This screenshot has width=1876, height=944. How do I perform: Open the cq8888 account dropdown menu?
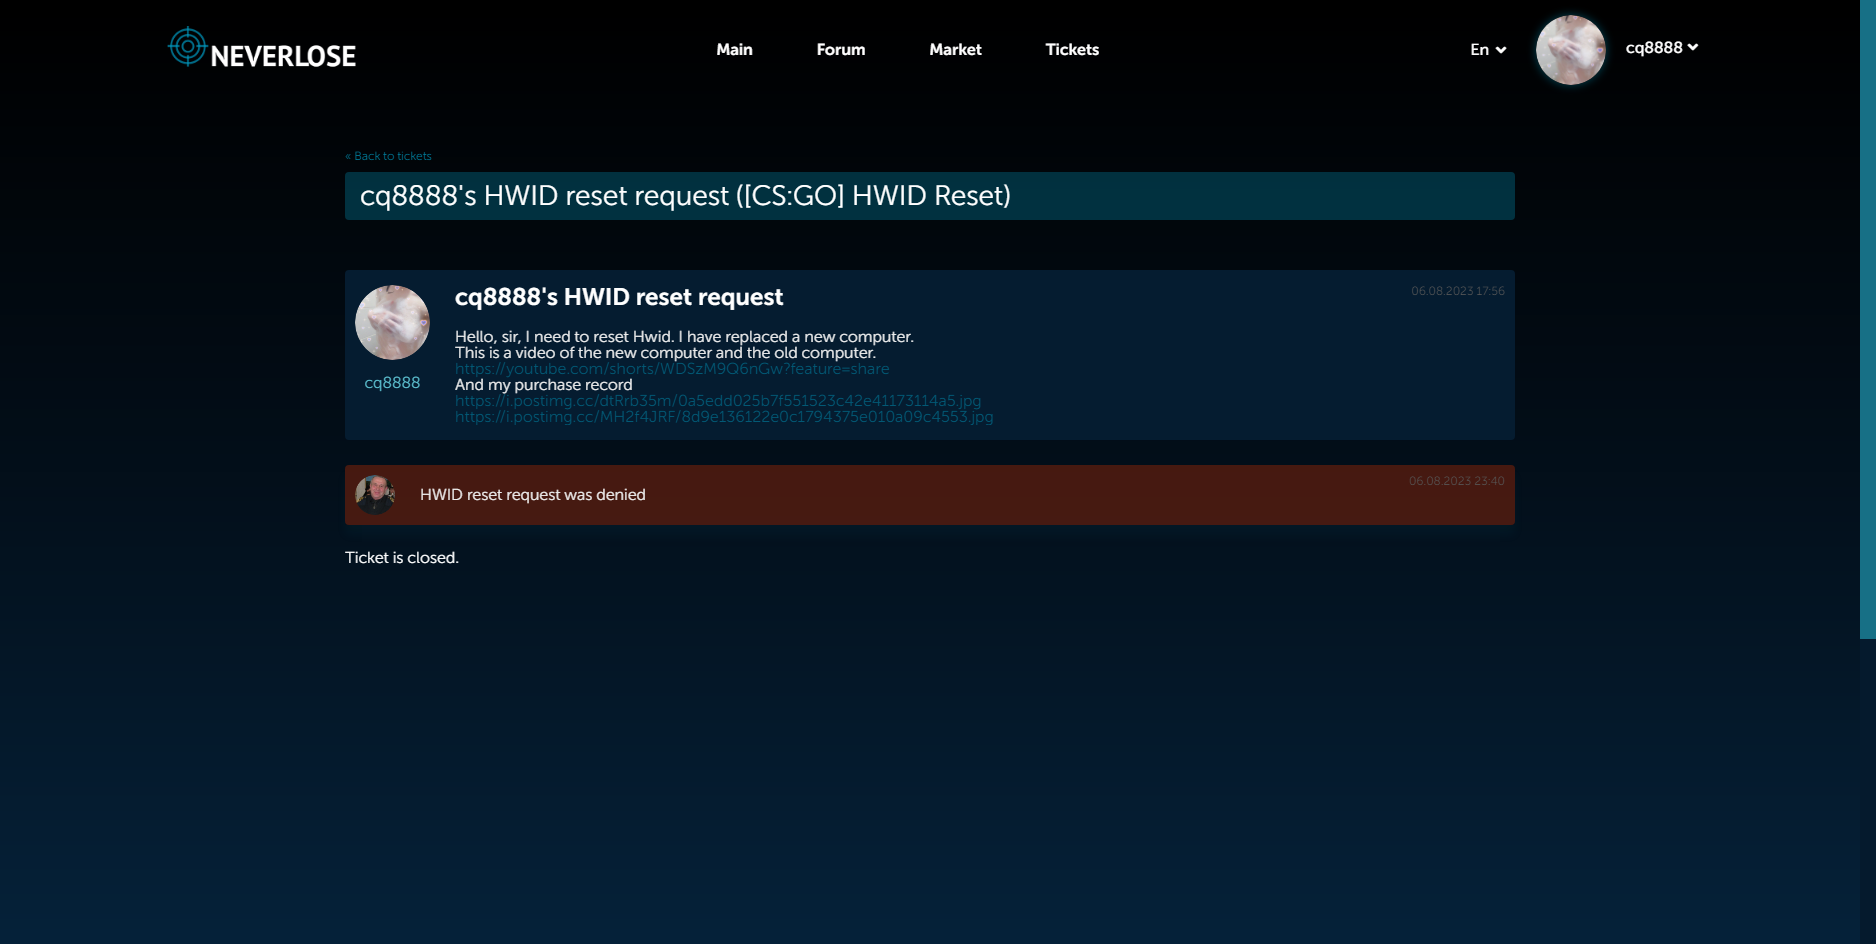1662,47
